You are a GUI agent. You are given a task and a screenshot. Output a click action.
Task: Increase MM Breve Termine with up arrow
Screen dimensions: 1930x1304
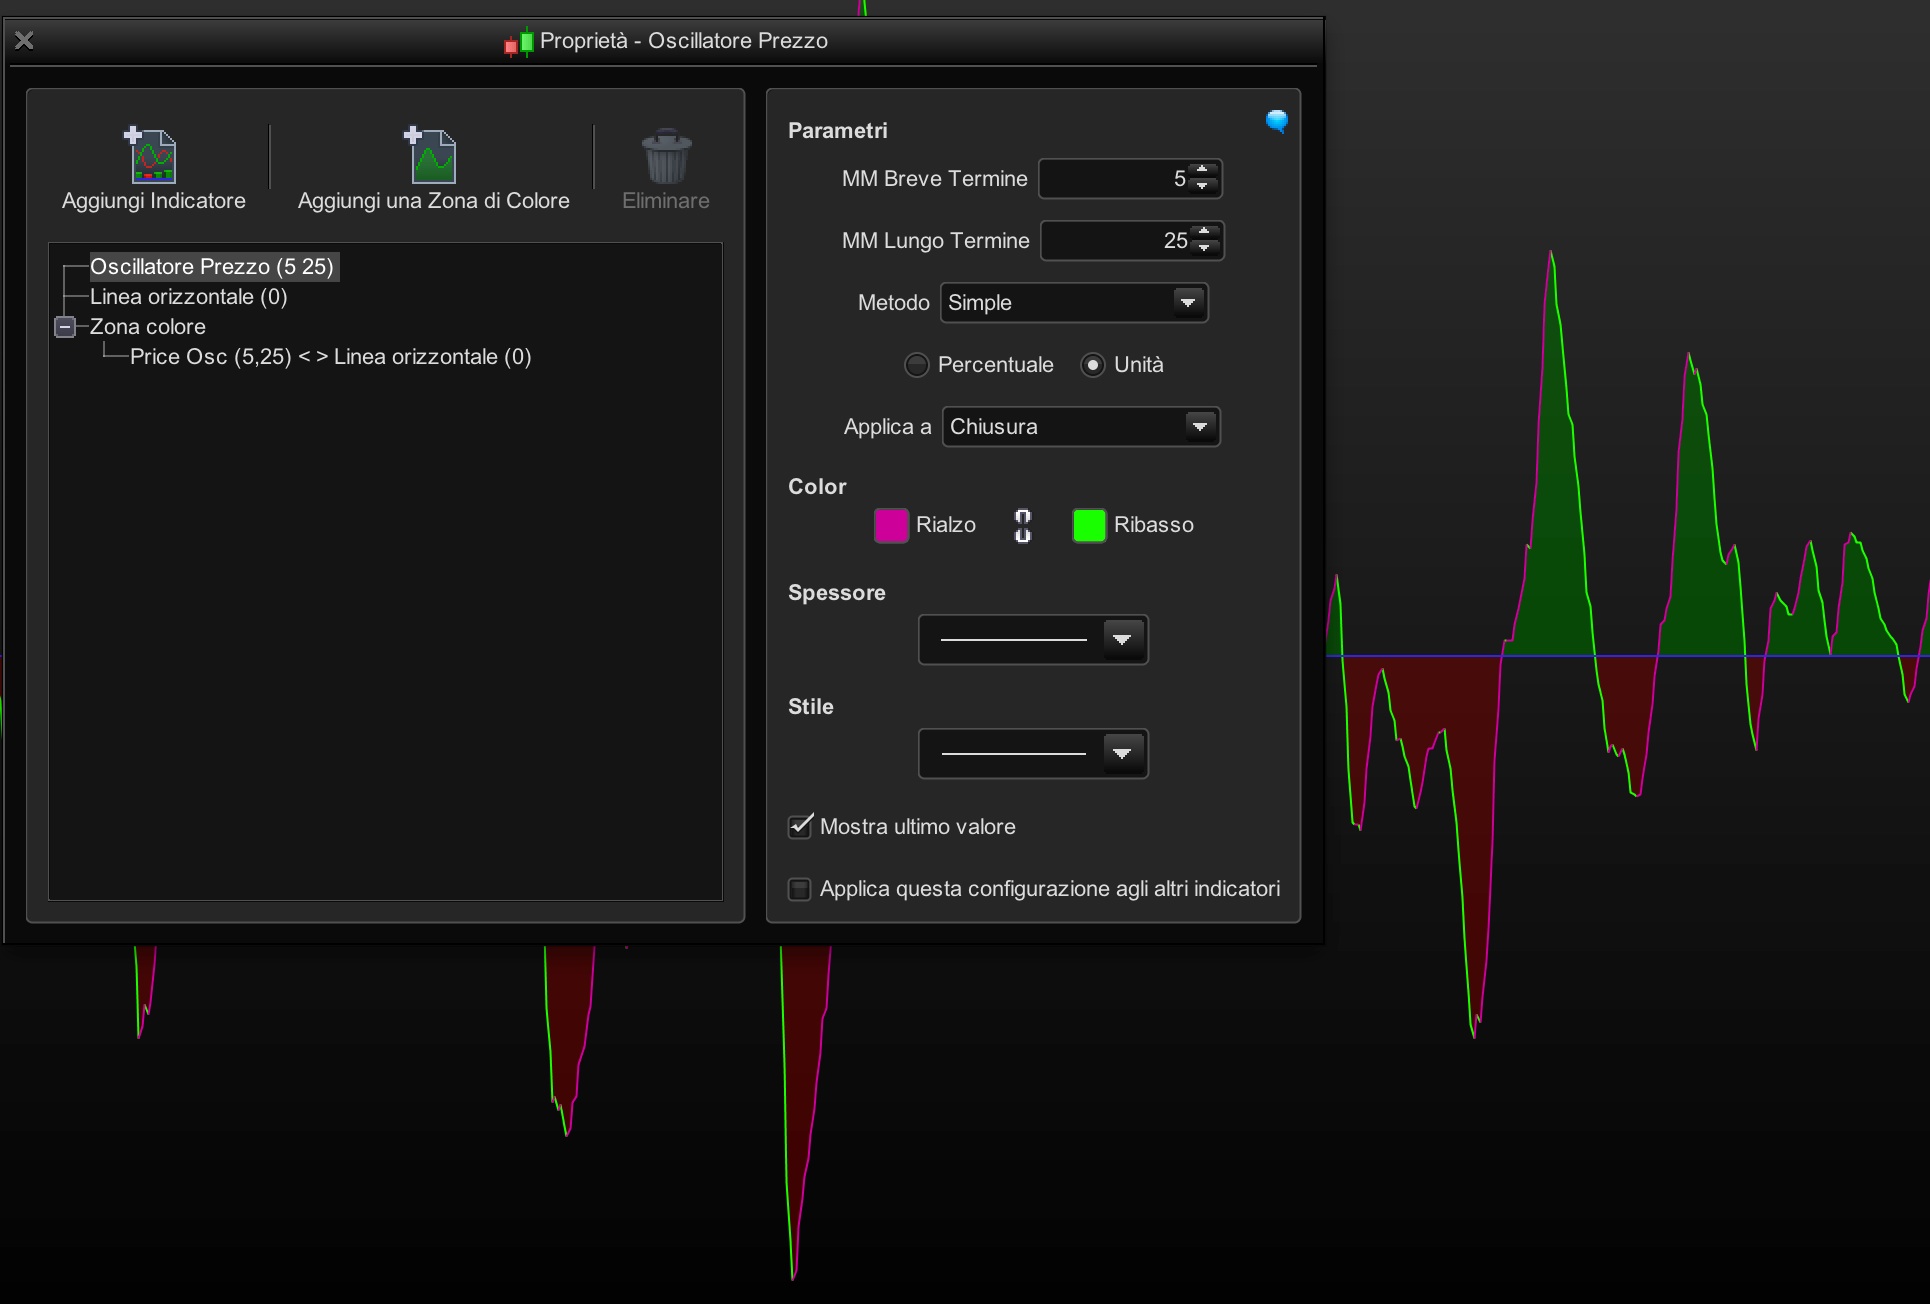click(1203, 171)
